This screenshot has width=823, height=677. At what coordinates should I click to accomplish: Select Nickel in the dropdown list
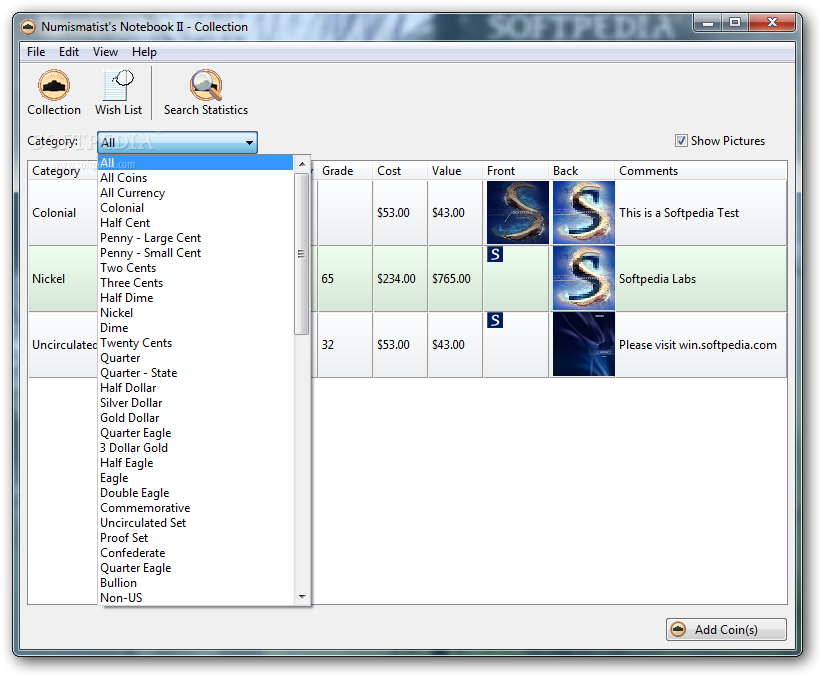tap(195, 313)
